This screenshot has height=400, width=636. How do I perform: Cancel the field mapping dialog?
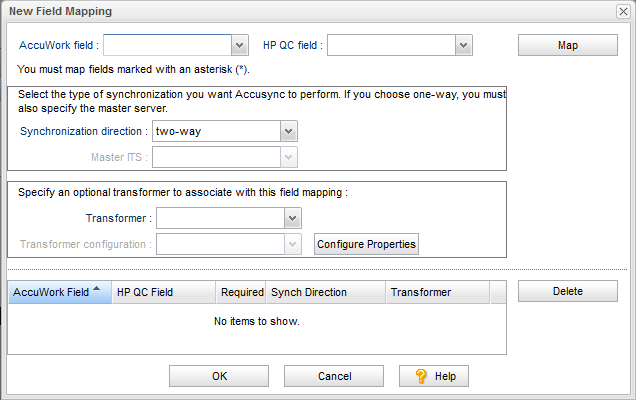point(334,376)
